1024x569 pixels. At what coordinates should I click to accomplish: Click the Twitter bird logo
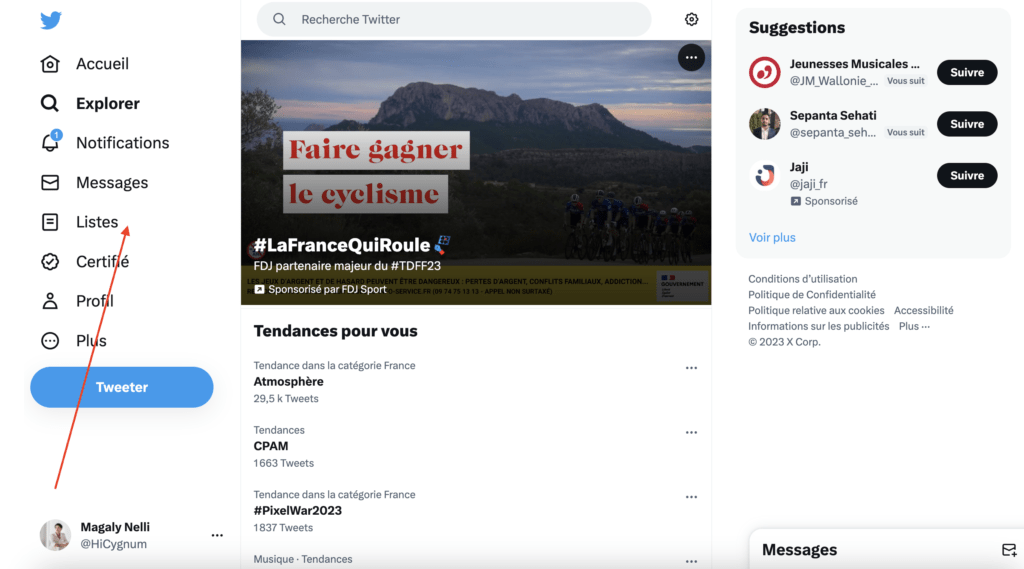tap(50, 20)
